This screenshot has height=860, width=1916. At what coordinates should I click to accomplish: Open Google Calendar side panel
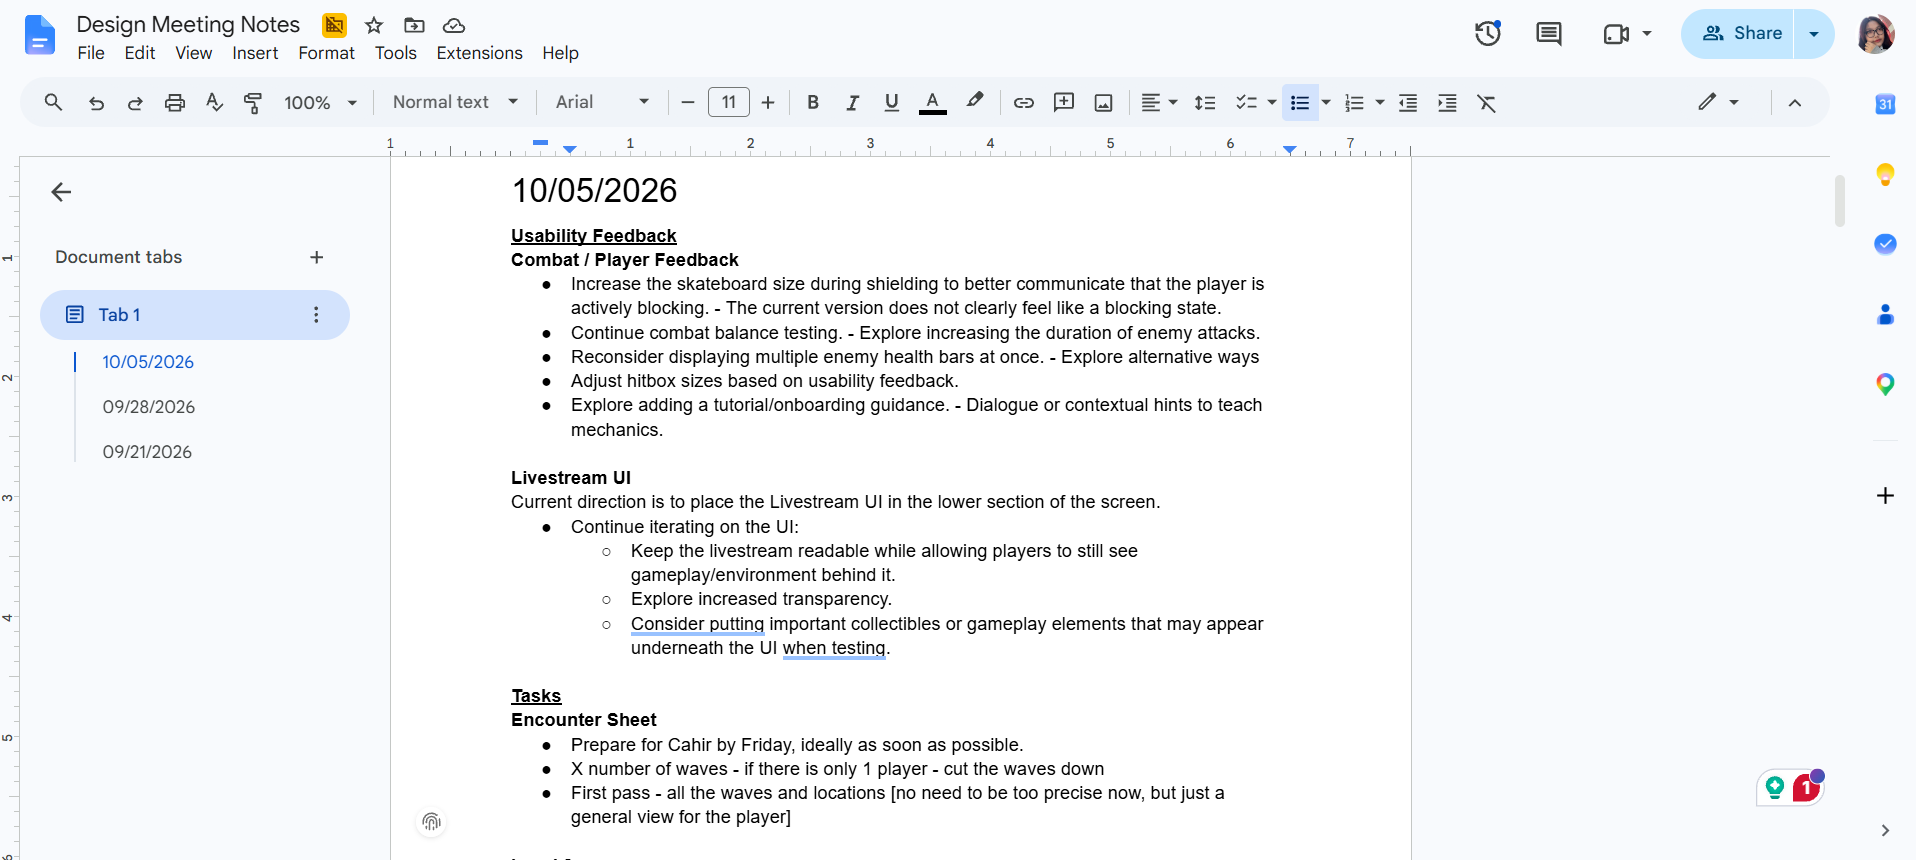coord(1885,104)
